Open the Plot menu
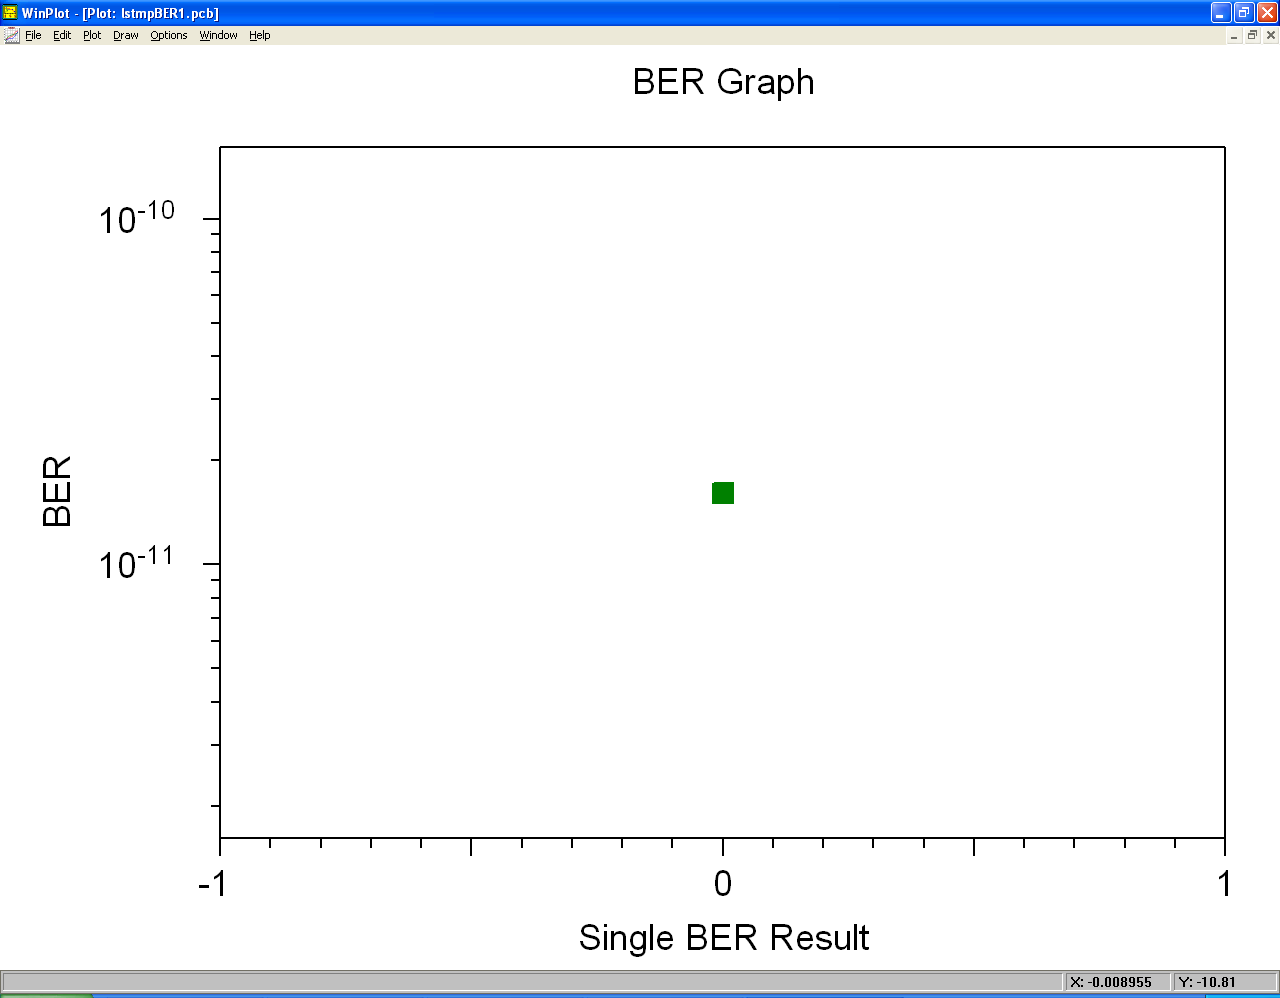Viewport: 1280px width, 998px height. (92, 35)
